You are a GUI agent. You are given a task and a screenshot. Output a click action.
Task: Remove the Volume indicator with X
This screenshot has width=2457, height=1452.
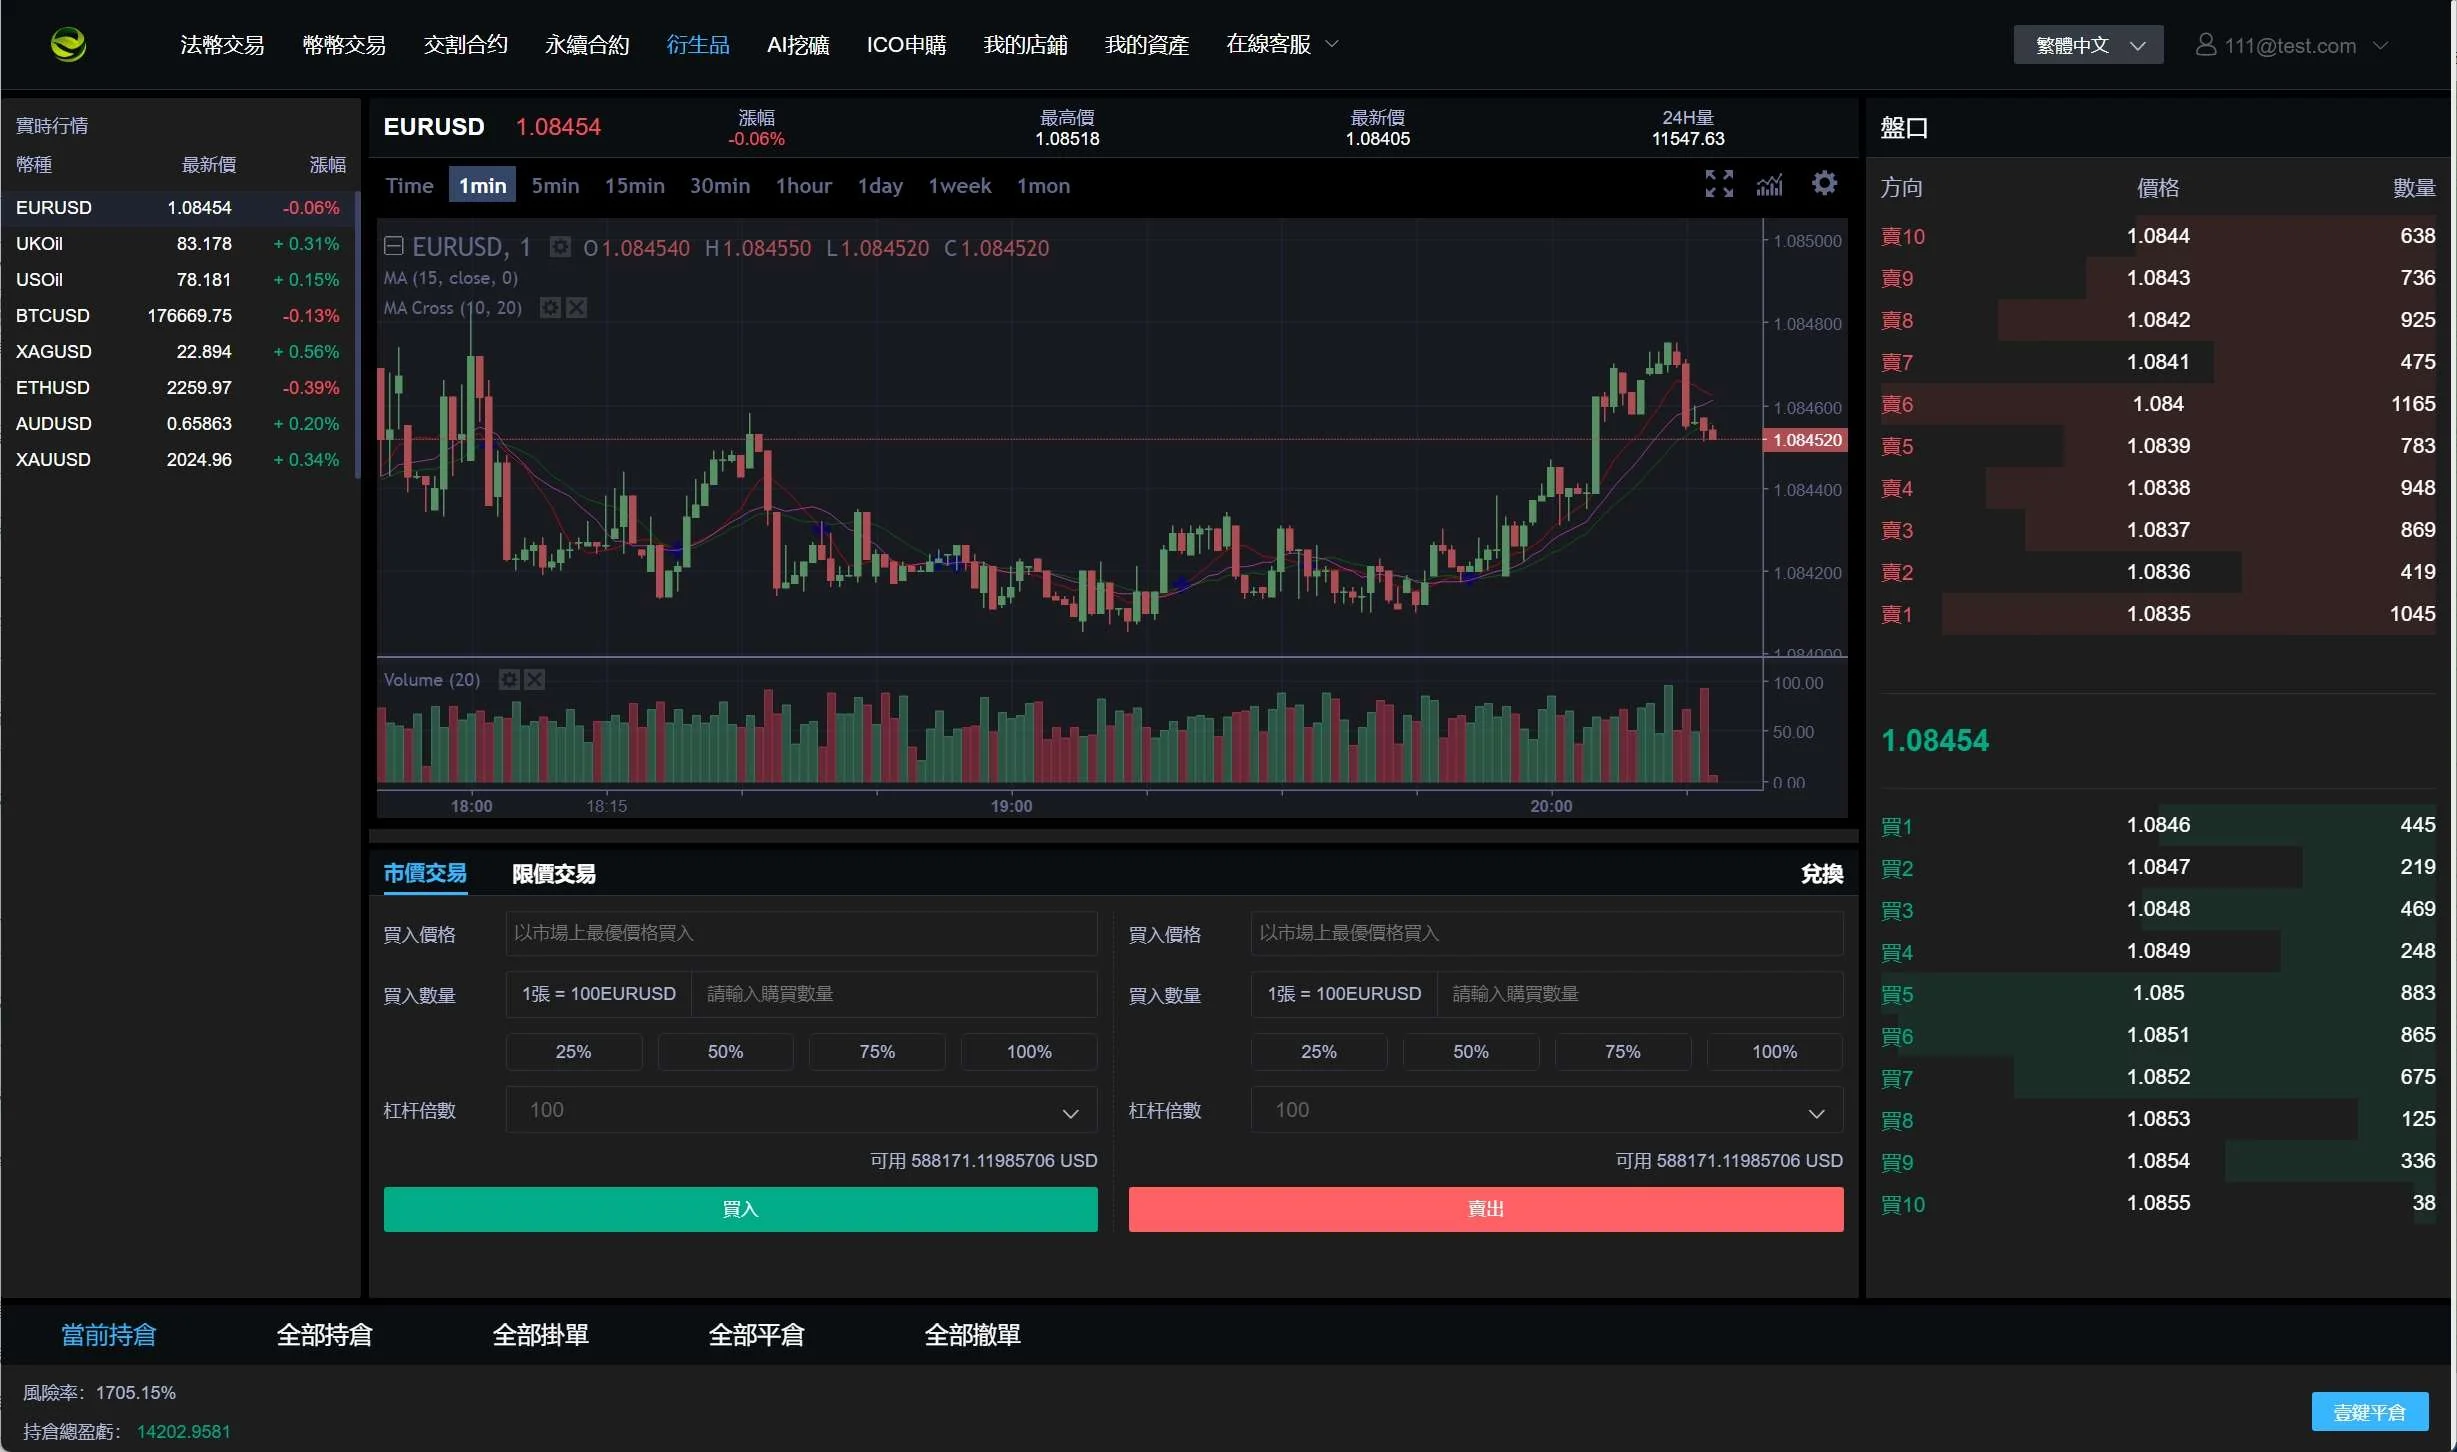[535, 680]
